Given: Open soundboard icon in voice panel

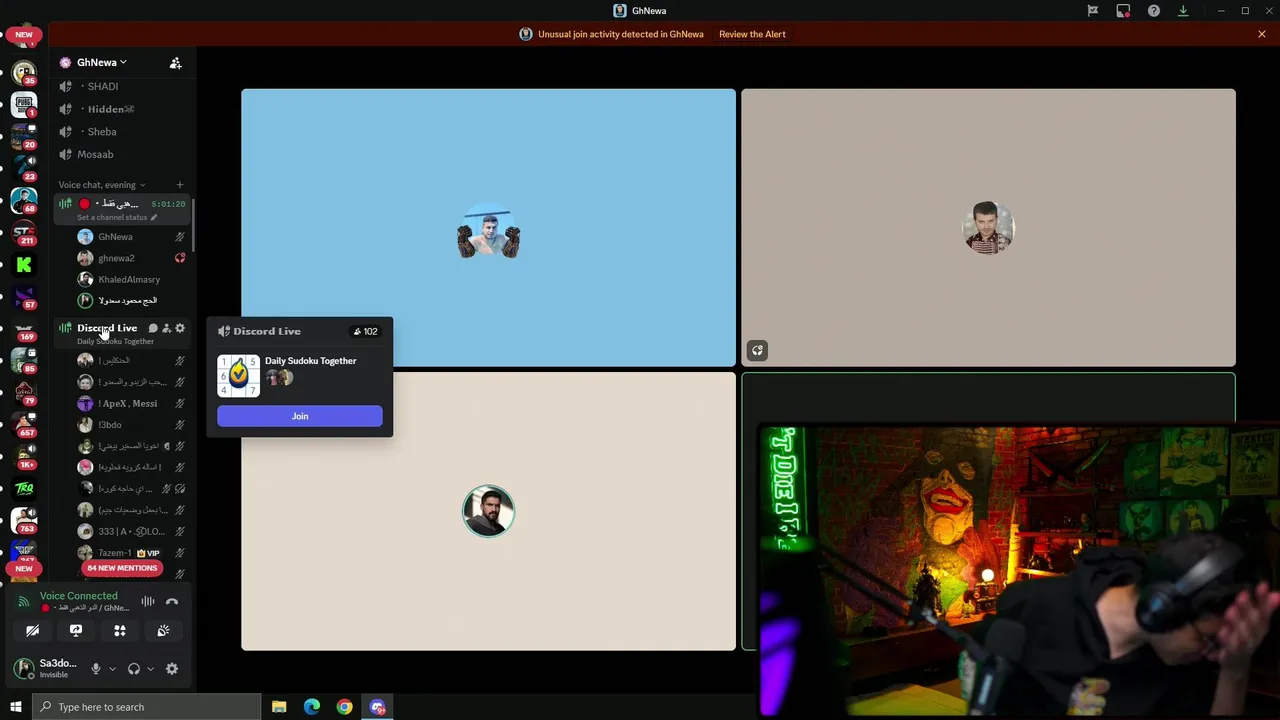Looking at the screenshot, I should point(163,631).
